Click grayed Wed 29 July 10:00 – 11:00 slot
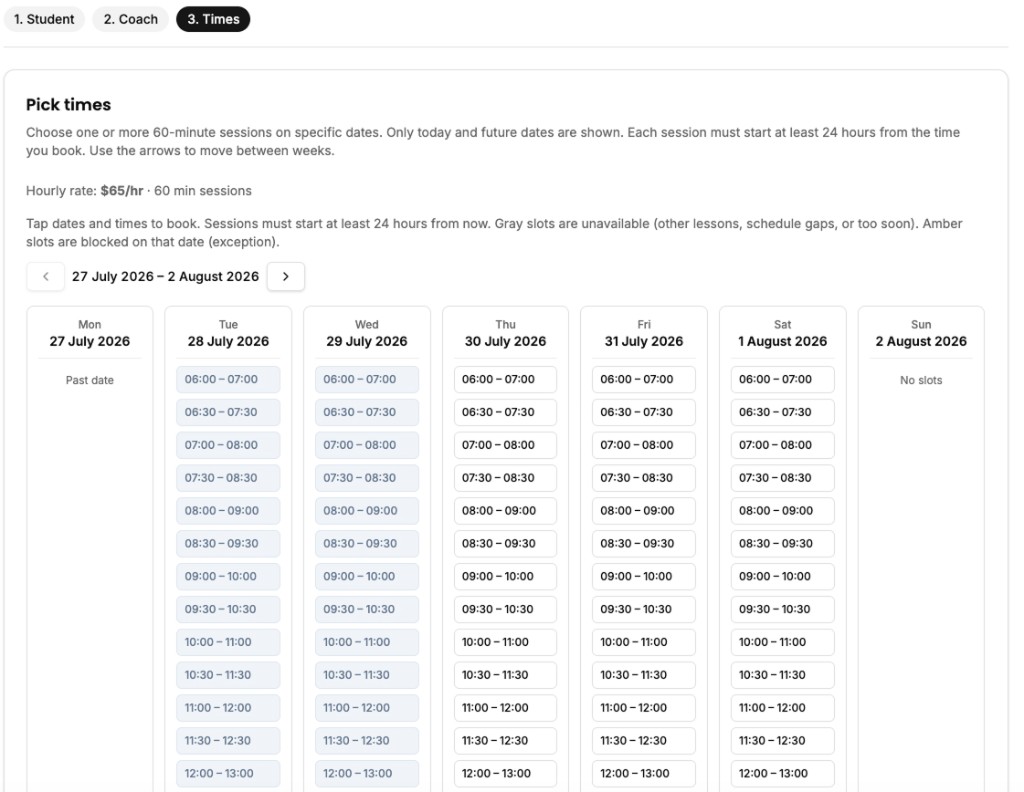1024x792 pixels. 367,642
